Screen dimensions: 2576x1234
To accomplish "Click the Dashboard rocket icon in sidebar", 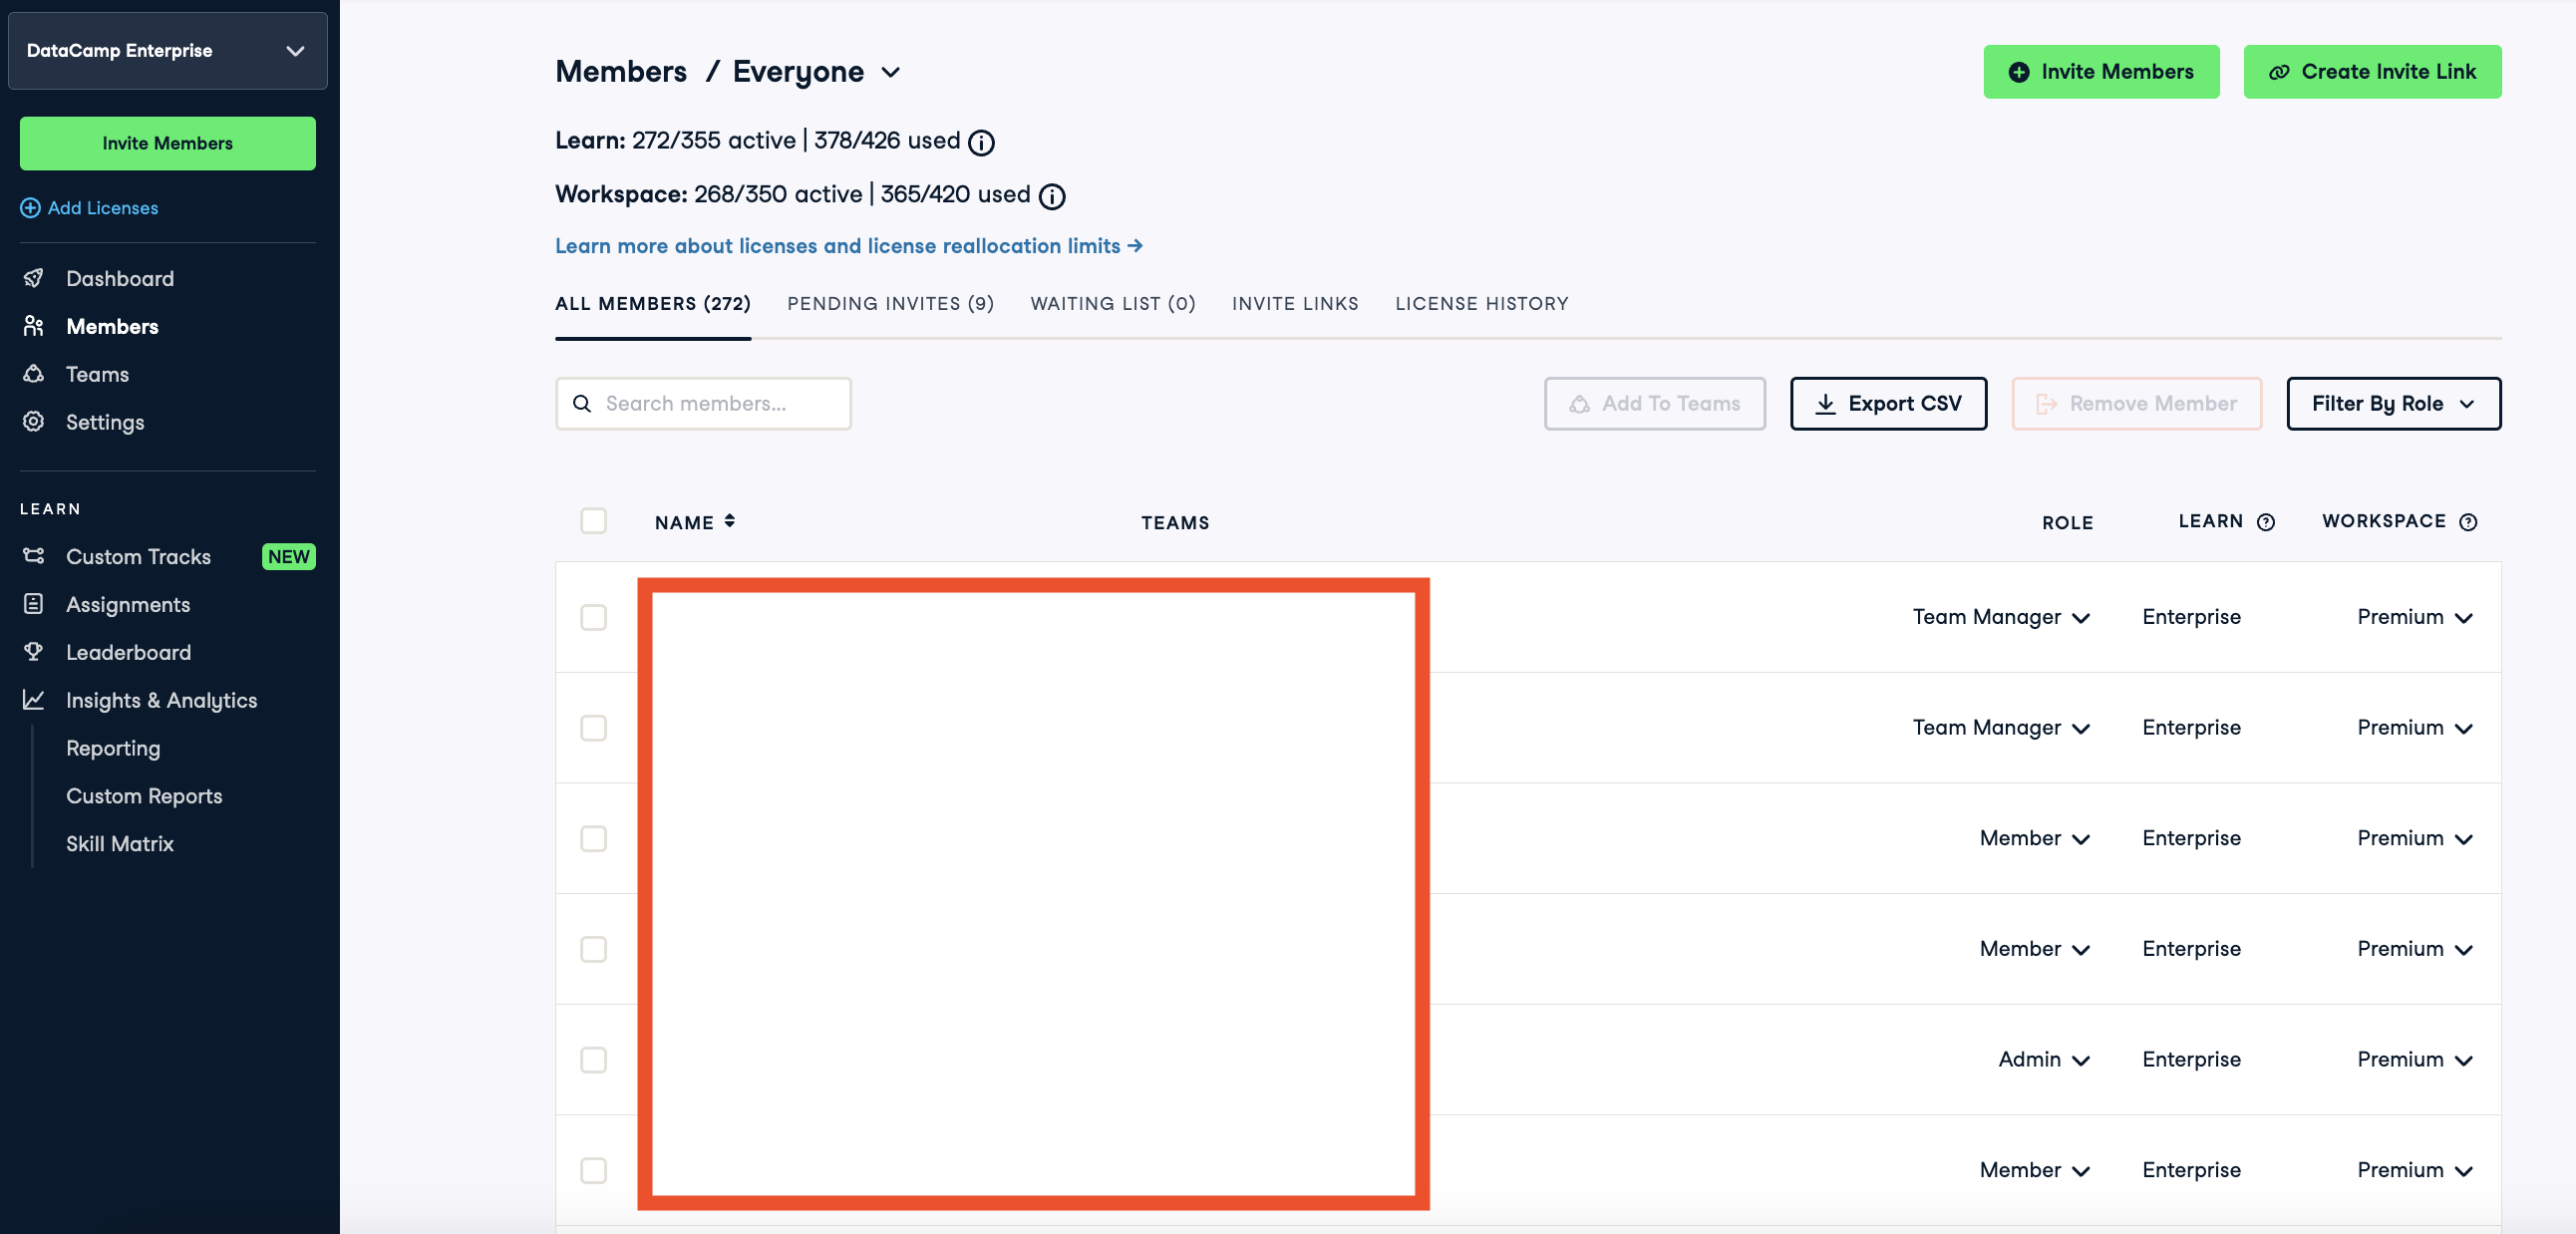I will point(33,278).
